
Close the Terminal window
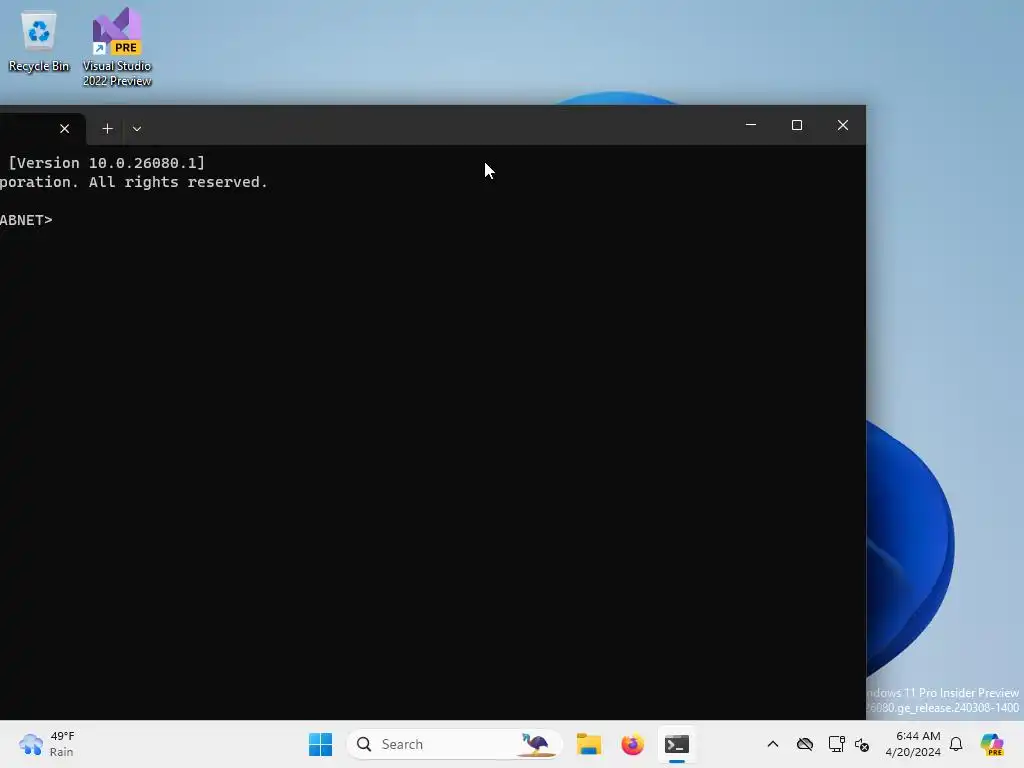point(843,125)
